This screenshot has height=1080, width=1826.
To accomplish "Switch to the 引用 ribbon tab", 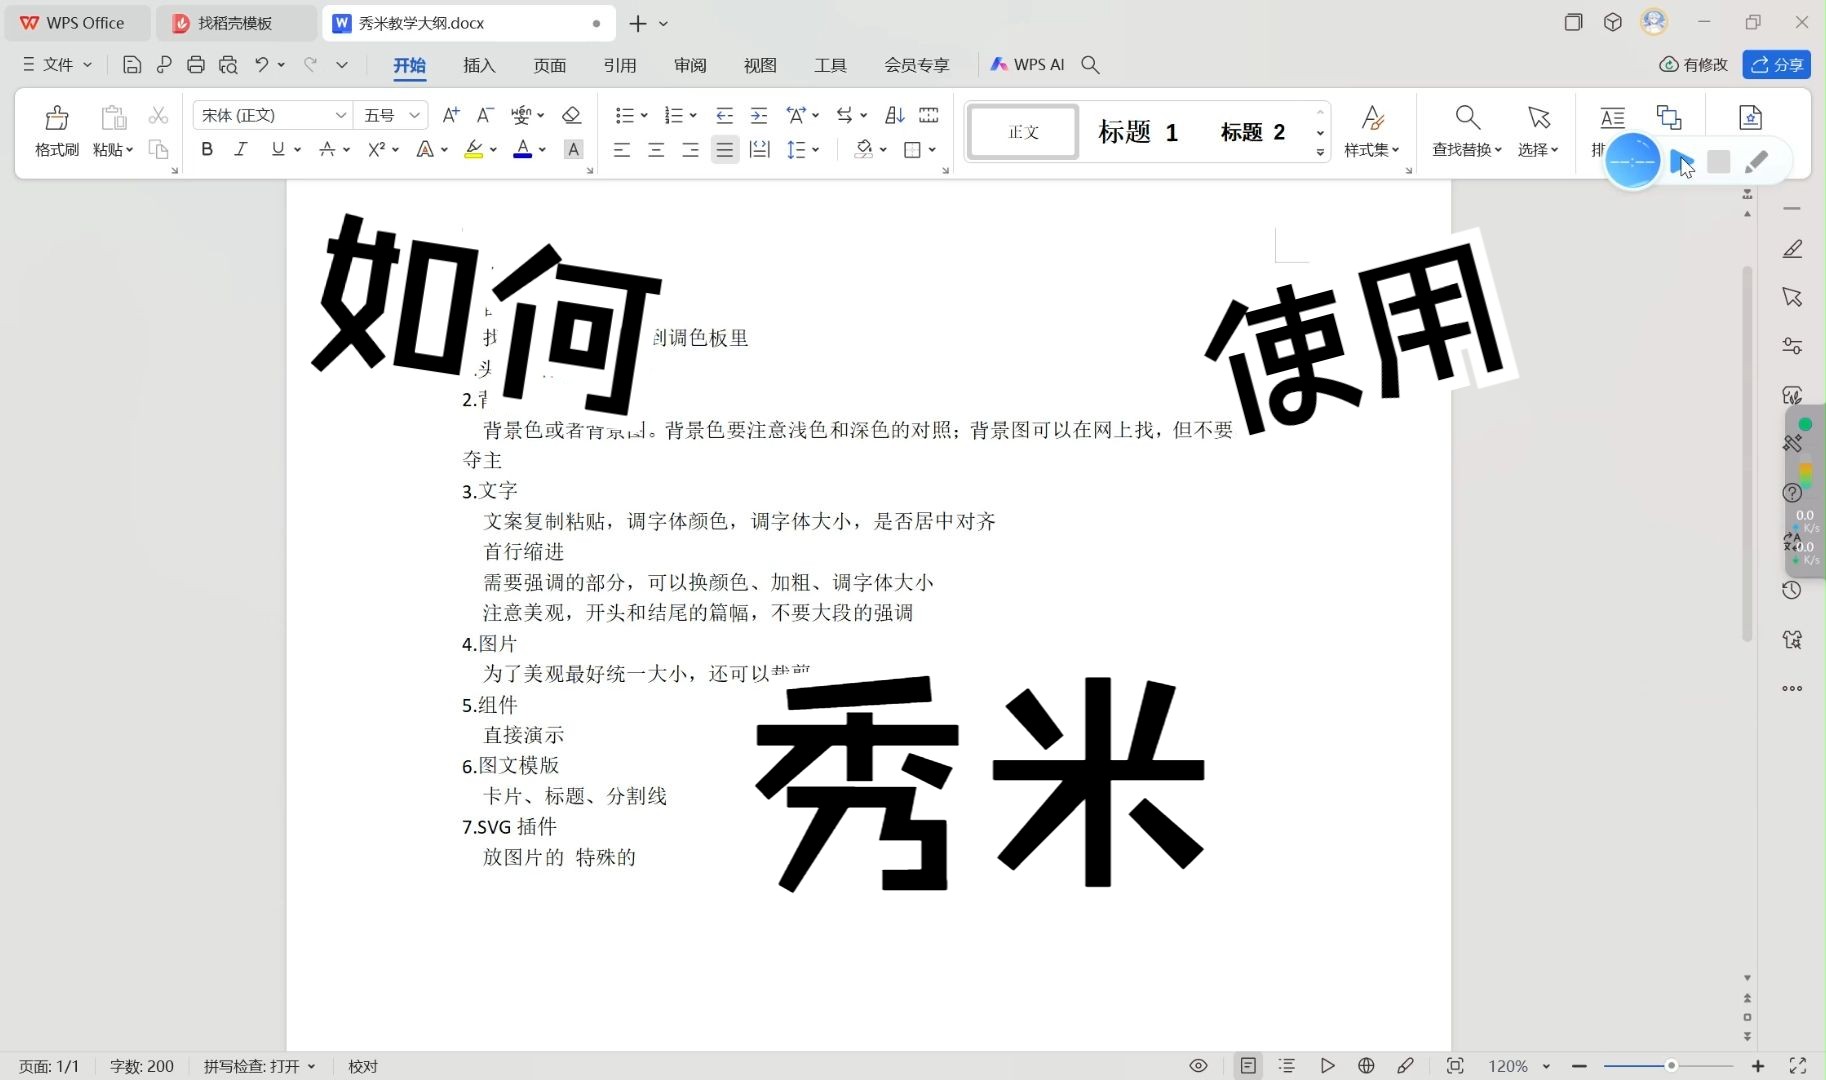I will pyautogui.click(x=620, y=65).
